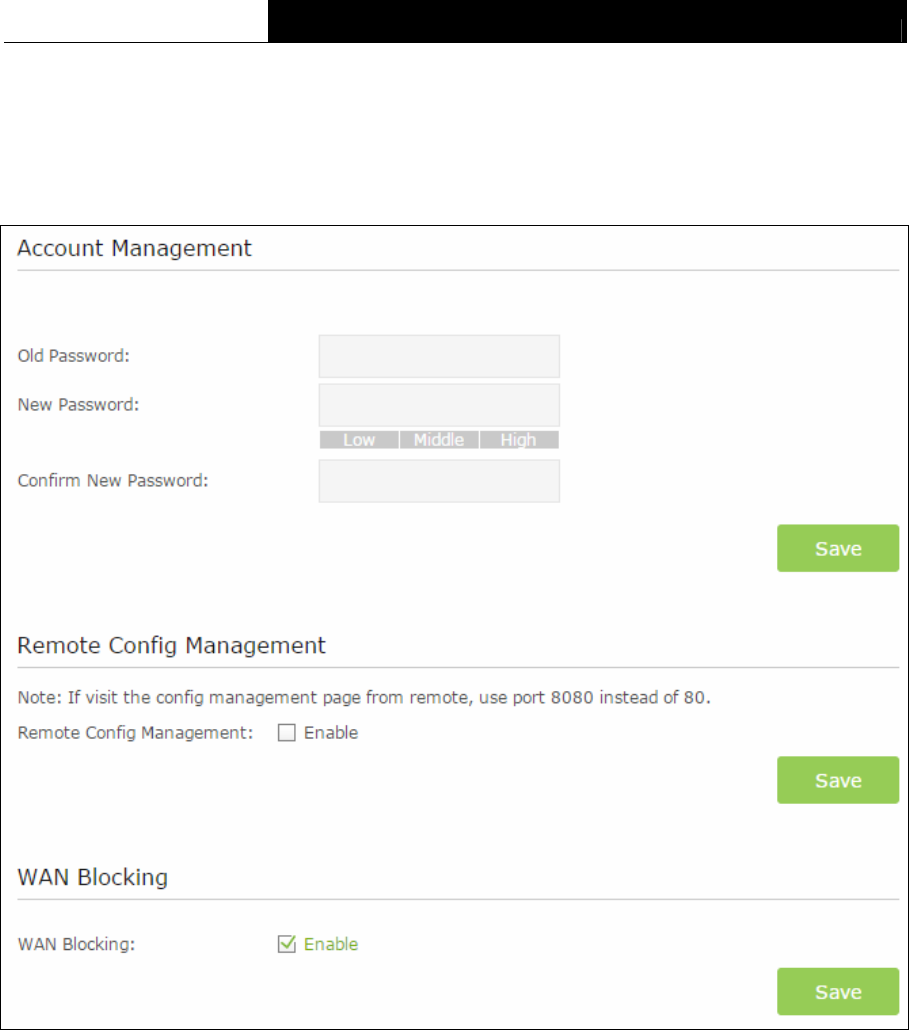Select the WAN Blocking heading
The width and height of the screenshot is (909, 1030).
point(93,878)
